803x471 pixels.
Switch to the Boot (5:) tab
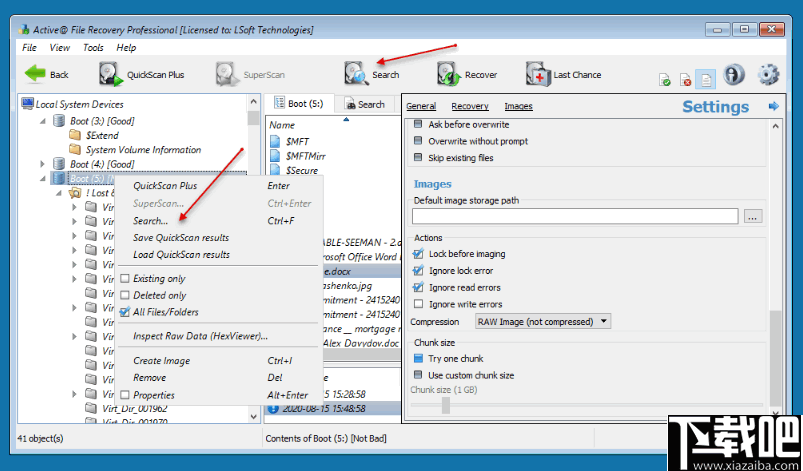pos(300,103)
